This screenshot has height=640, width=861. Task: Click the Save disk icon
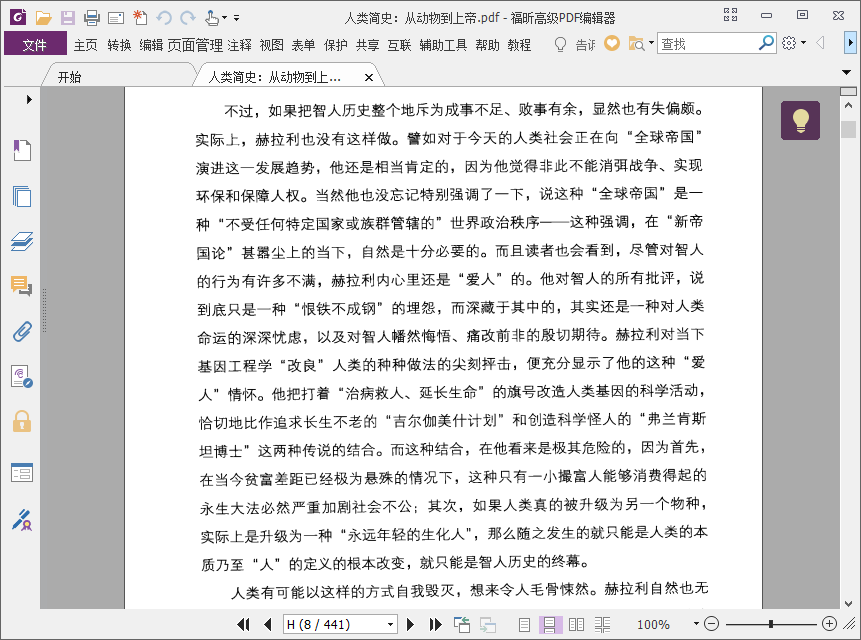pos(68,18)
